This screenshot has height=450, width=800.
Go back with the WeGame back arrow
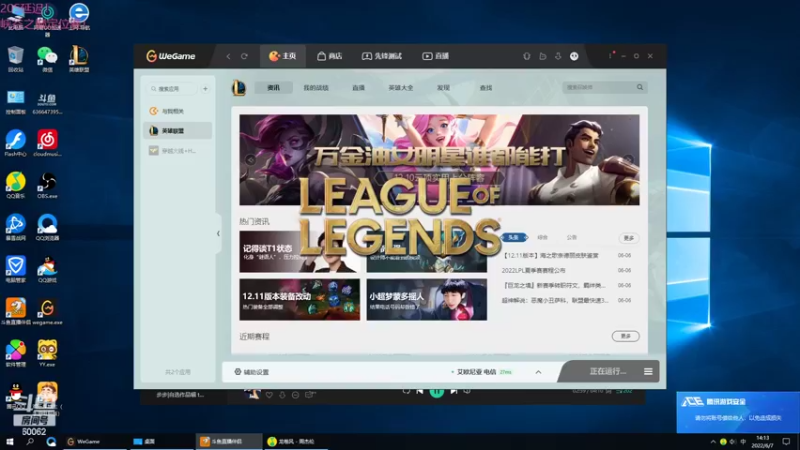(228, 56)
